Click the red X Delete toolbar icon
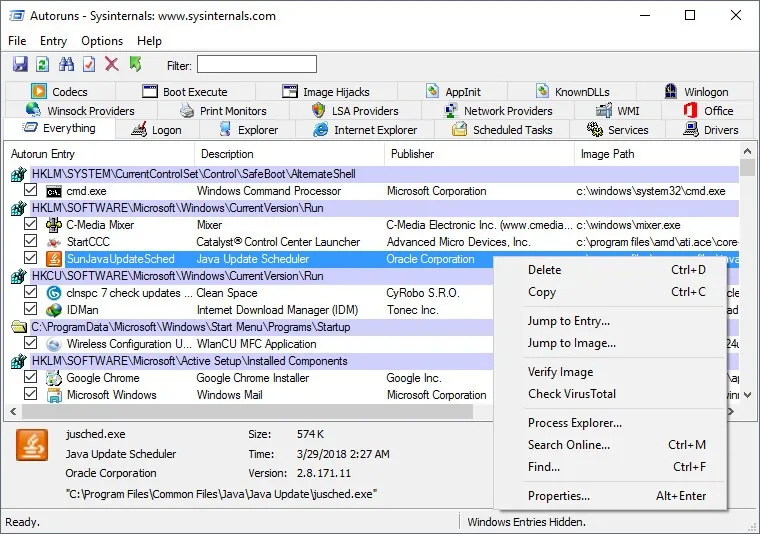760x534 pixels. tap(112, 65)
